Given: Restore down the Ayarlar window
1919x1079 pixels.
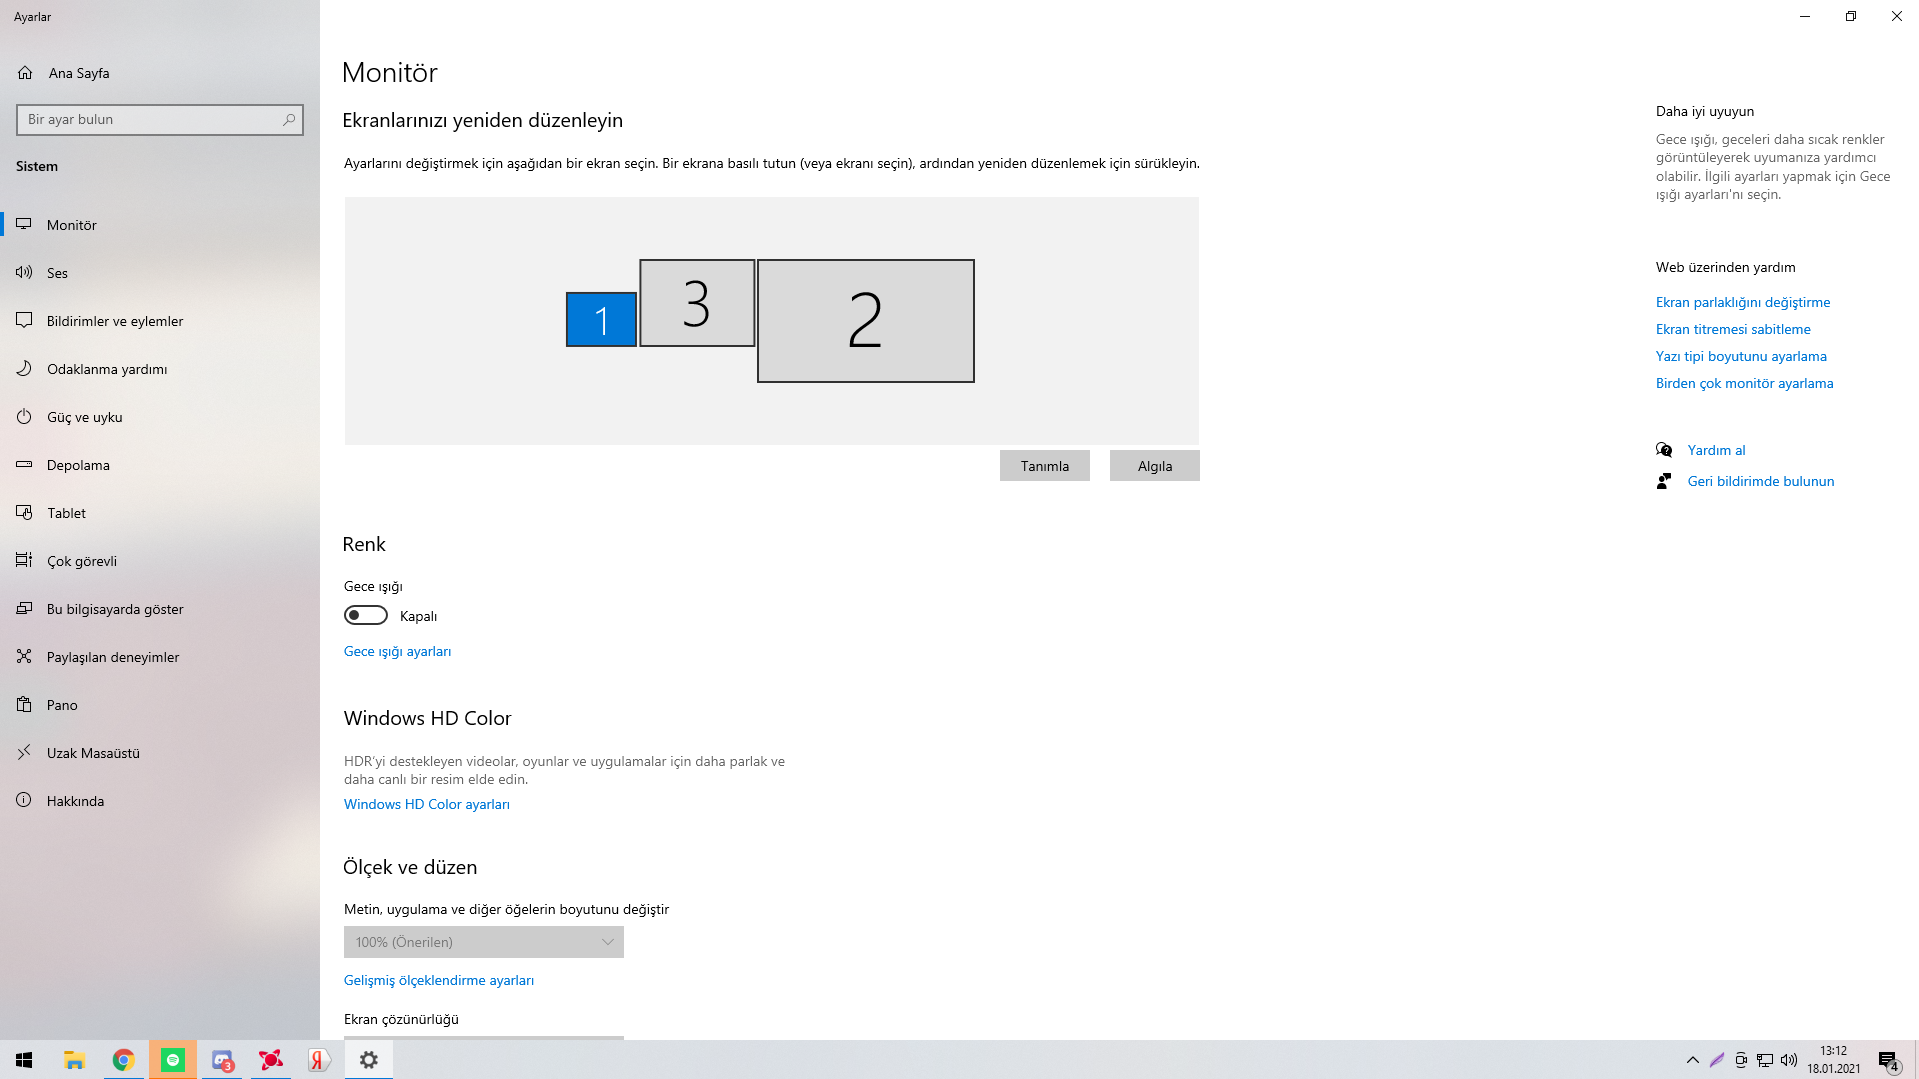Looking at the screenshot, I should pyautogui.click(x=1851, y=16).
